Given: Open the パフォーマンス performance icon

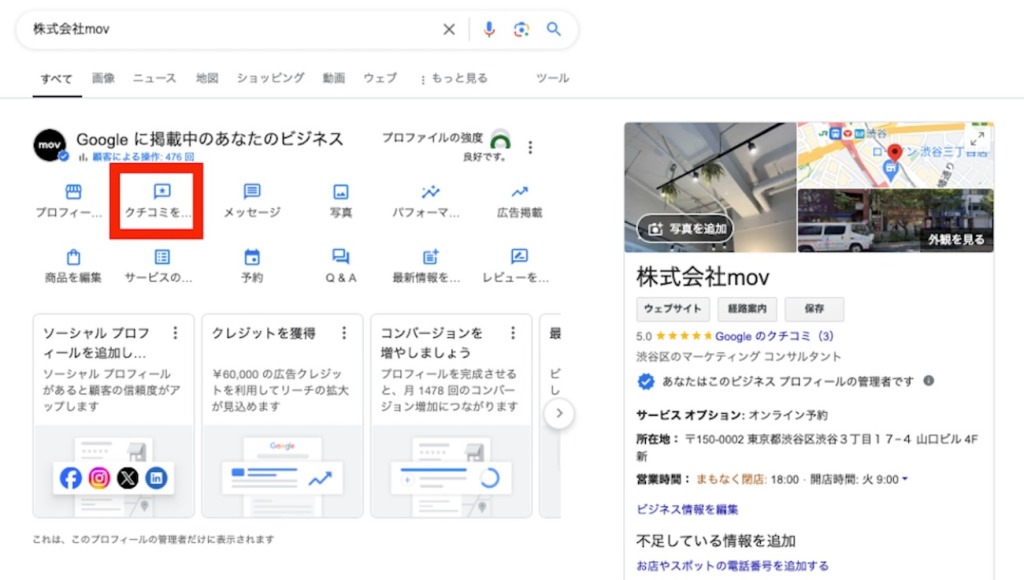Looking at the screenshot, I should pyautogui.click(x=430, y=192).
